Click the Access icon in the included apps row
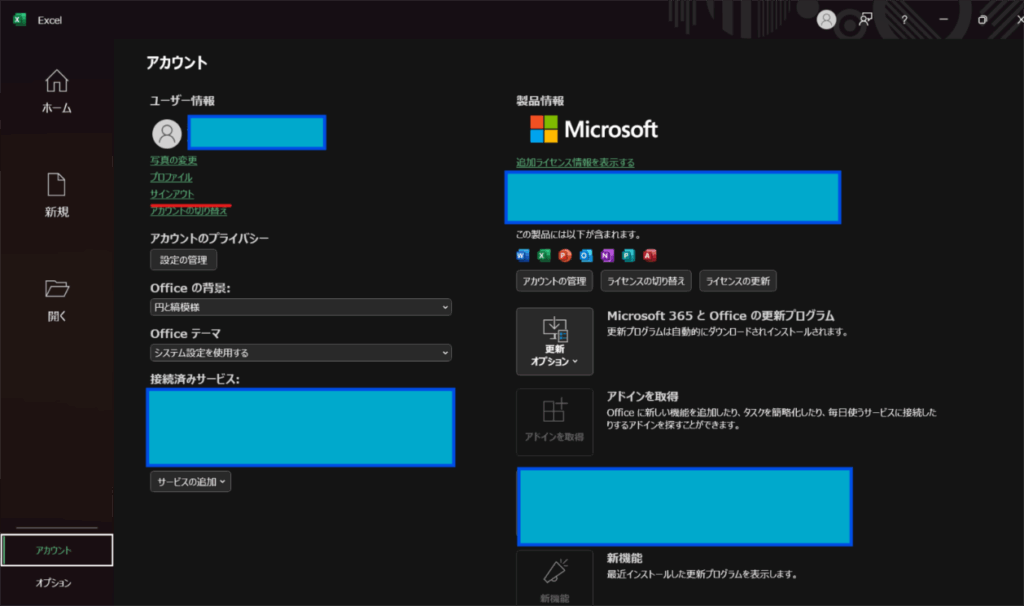Image resolution: width=1024 pixels, height=606 pixels. (x=649, y=255)
